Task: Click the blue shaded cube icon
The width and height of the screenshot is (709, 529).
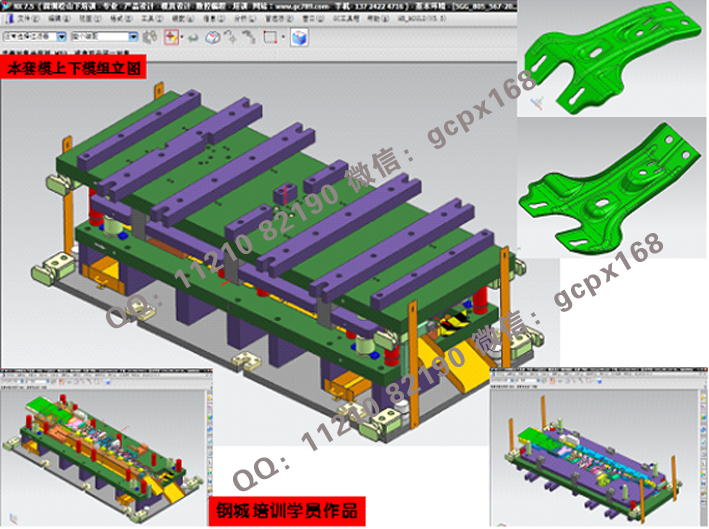Action: coord(299,37)
